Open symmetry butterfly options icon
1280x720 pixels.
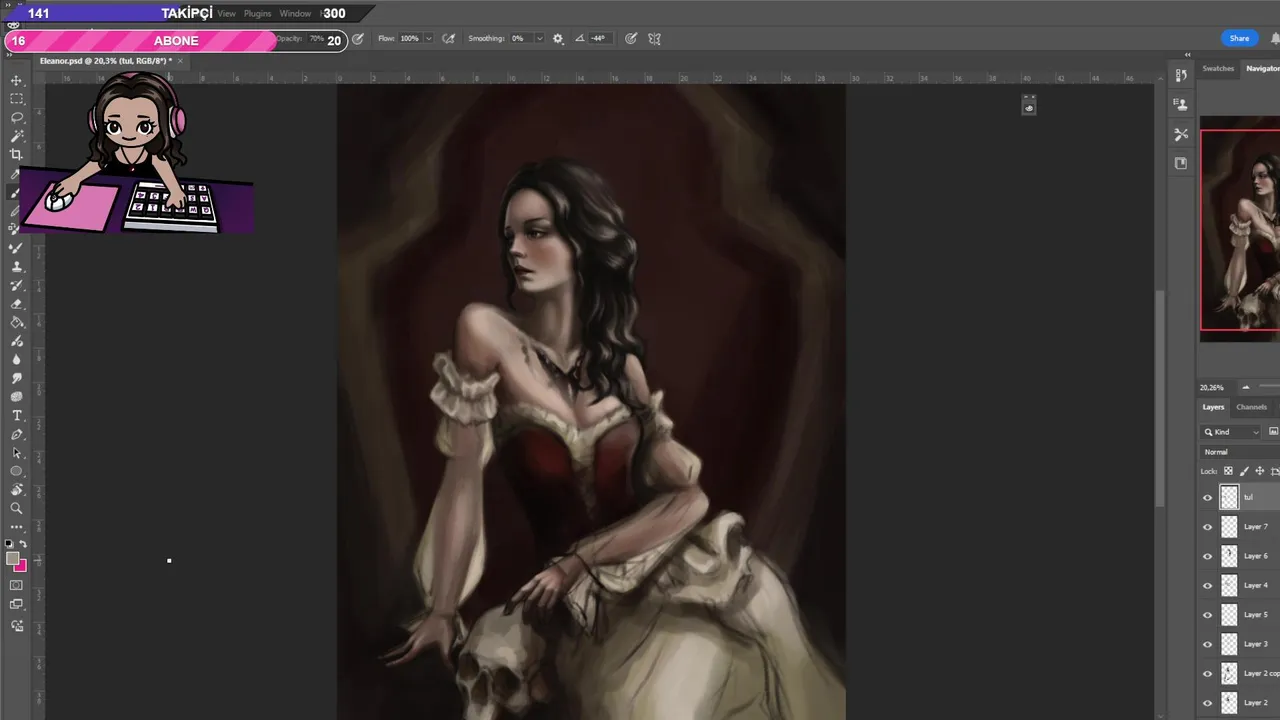pyautogui.click(x=654, y=39)
